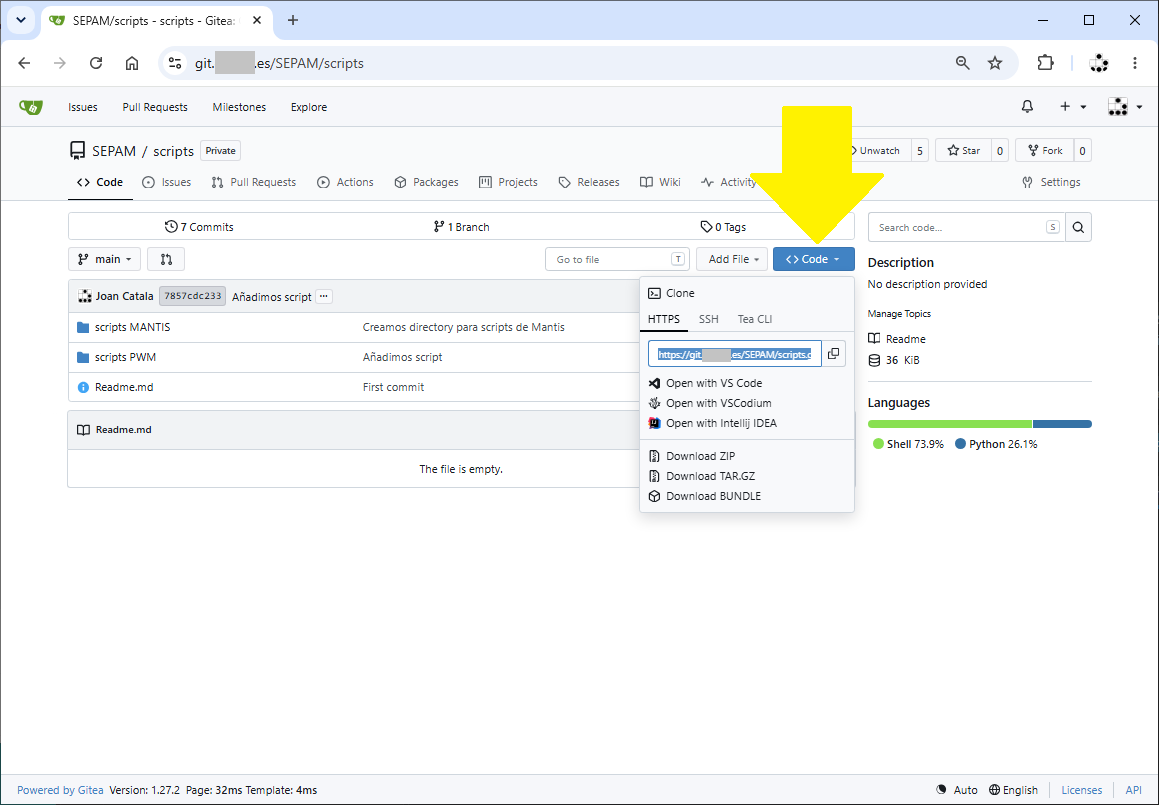
Task: Open the English language selector in footer
Action: pyautogui.click(x=1013, y=790)
